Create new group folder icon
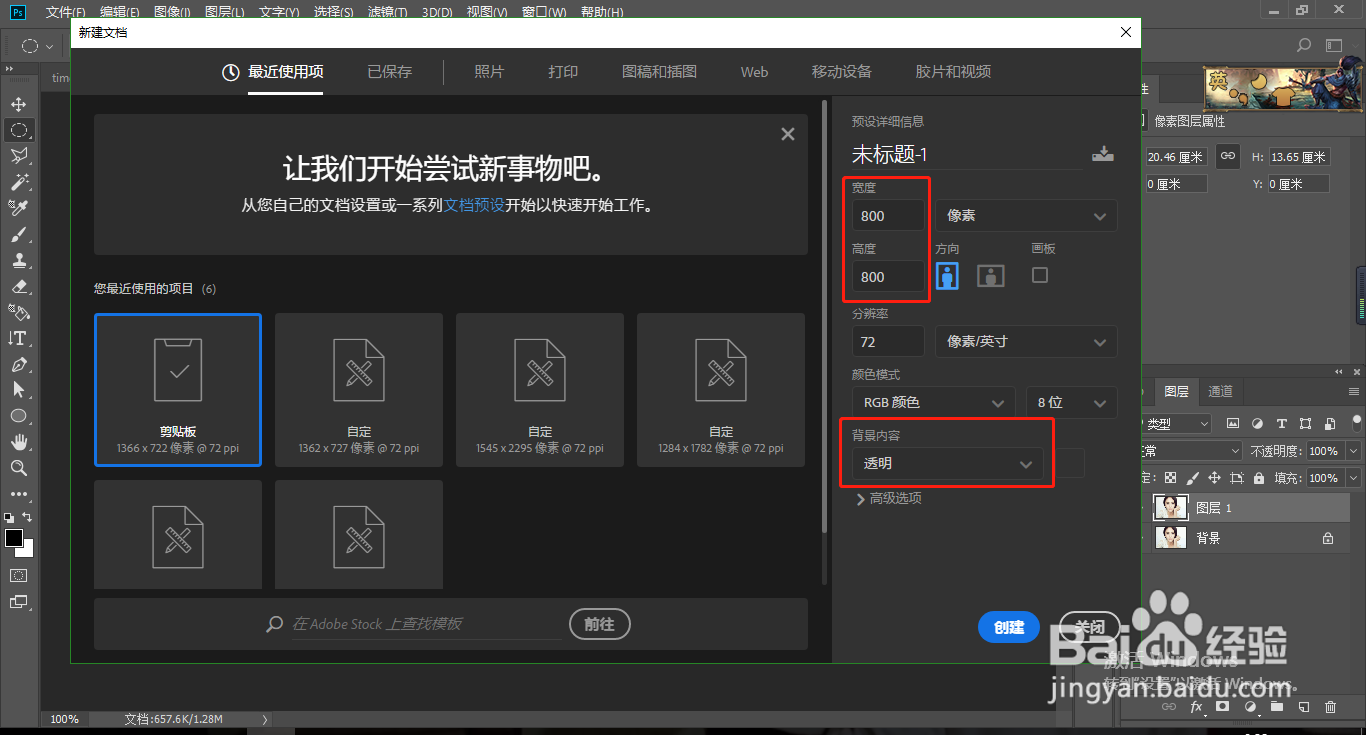 coord(1276,707)
